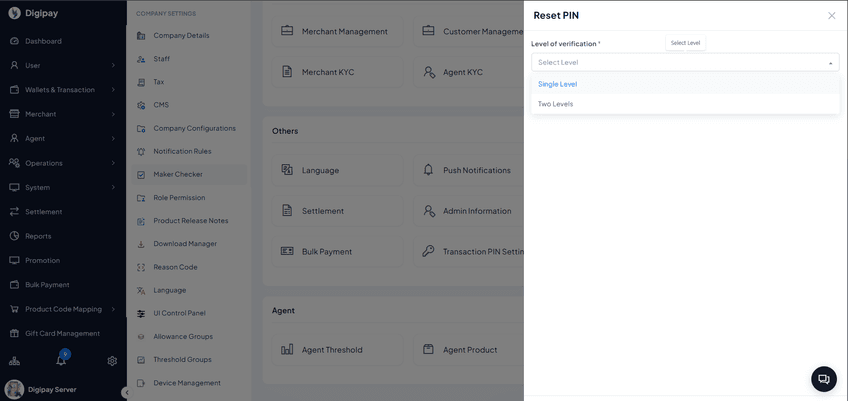Click the UI Control Panel sliders icon
This screenshot has height=401, width=848.
[141, 313]
